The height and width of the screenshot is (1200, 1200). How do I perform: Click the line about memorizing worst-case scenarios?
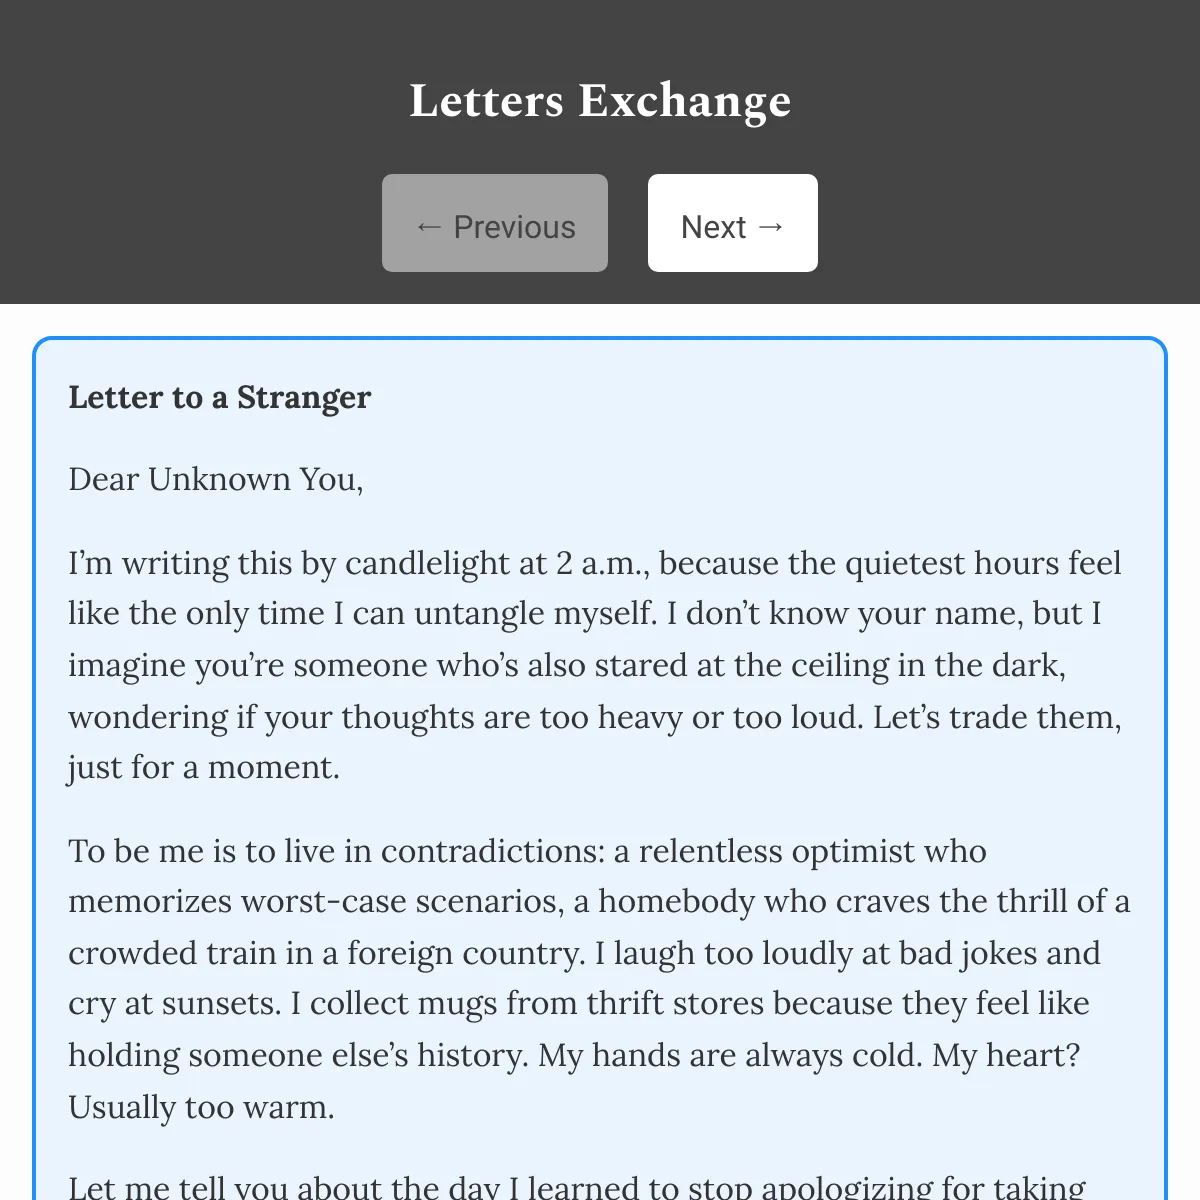pyautogui.click(x=599, y=901)
